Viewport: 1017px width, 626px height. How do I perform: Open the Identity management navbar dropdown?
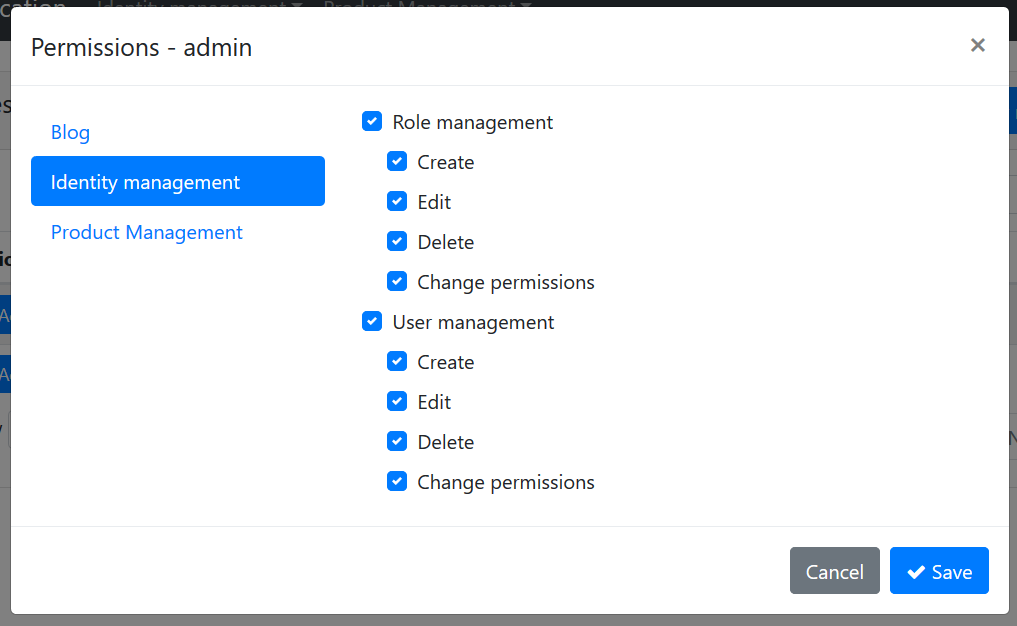click(200, 4)
